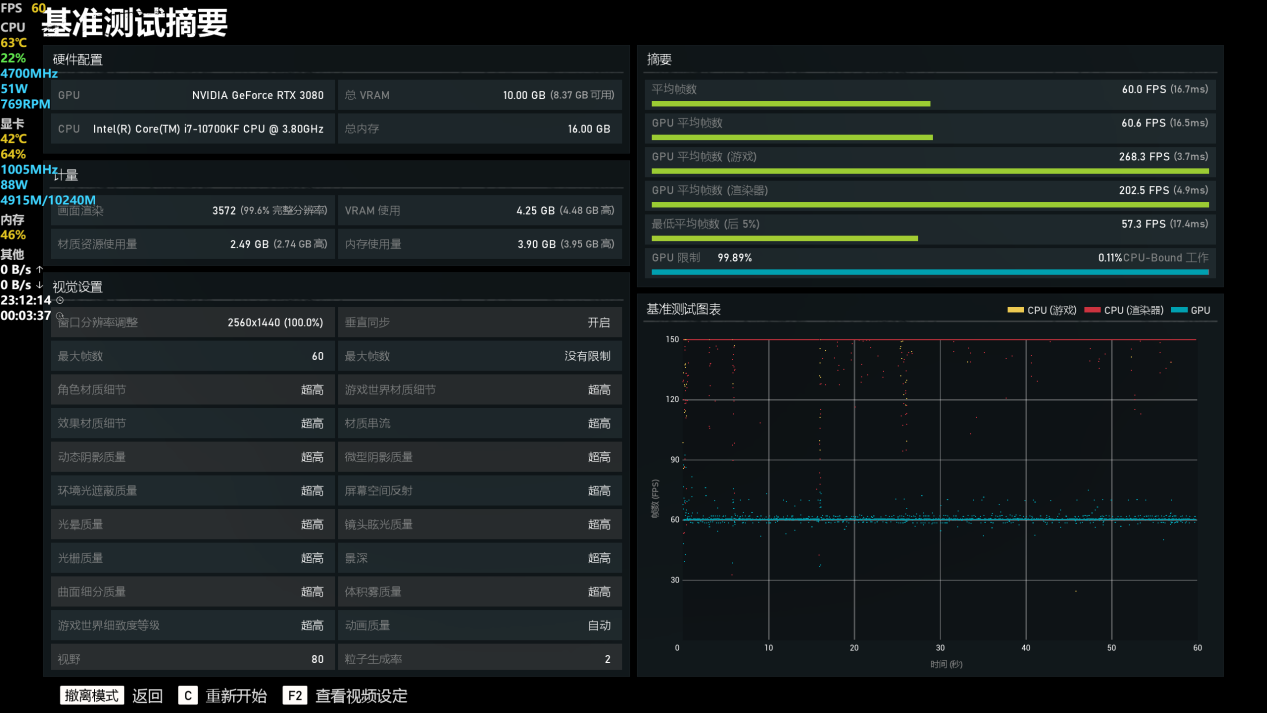Click the GPU 平均帧数 (游戏) 268.3 FPS result
The width and height of the screenshot is (1267, 713).
(930, 162)
